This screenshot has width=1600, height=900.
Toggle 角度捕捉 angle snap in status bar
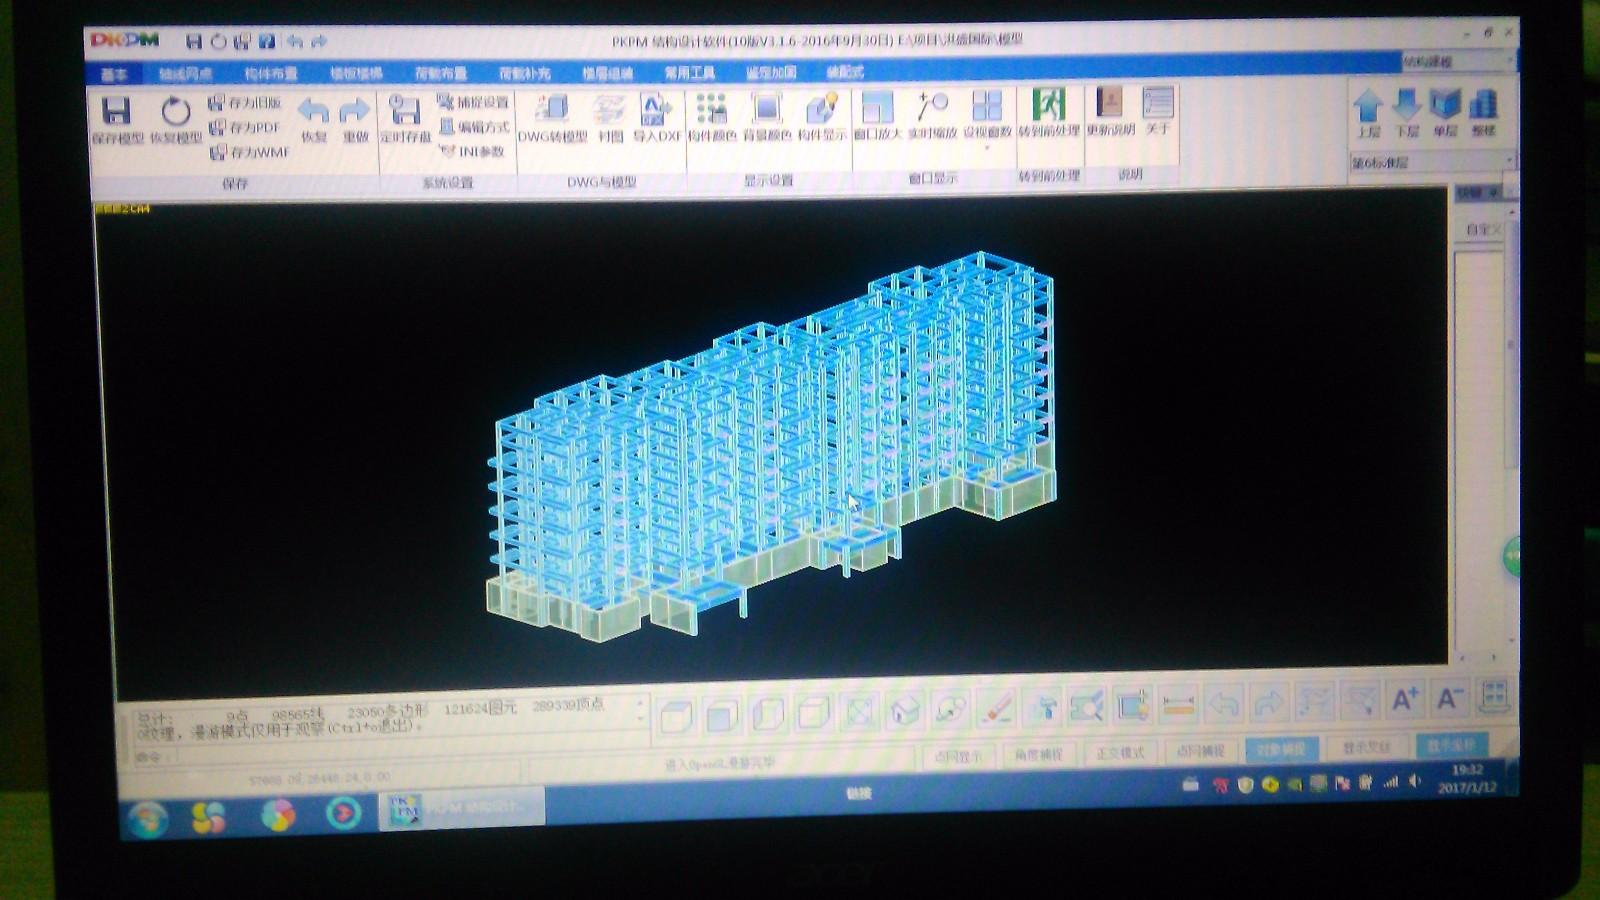click(x=1038, y=755)
